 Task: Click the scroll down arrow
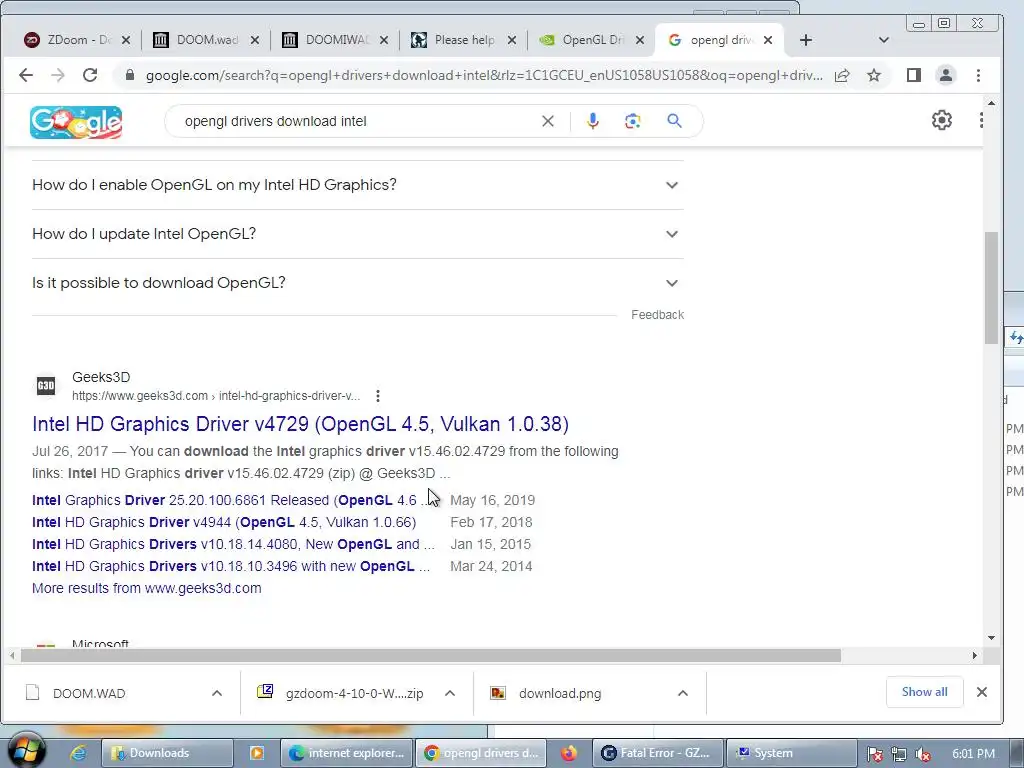pos(991,638)
